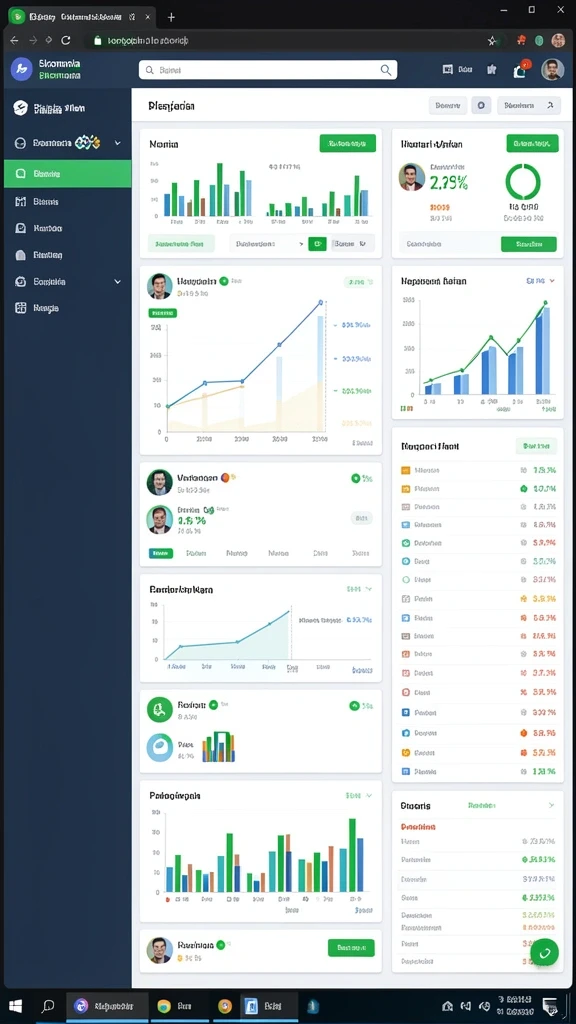Open the gray dropdown with arrow in the page title bar

(x=529, y=105)
